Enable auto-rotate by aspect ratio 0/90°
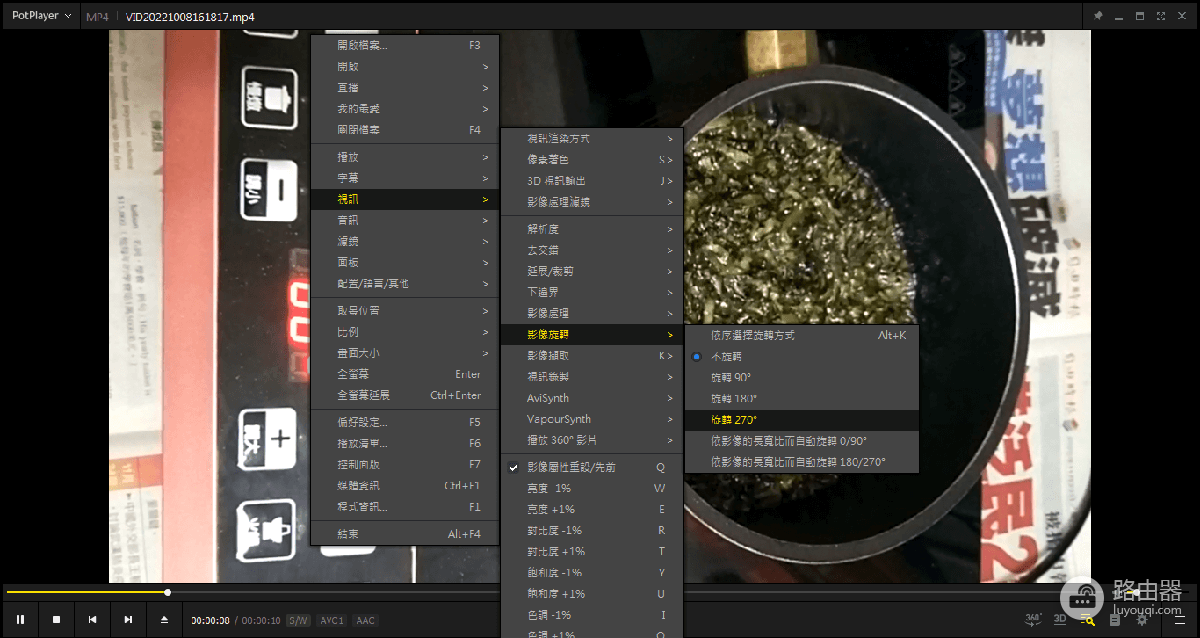 (801, 441)
